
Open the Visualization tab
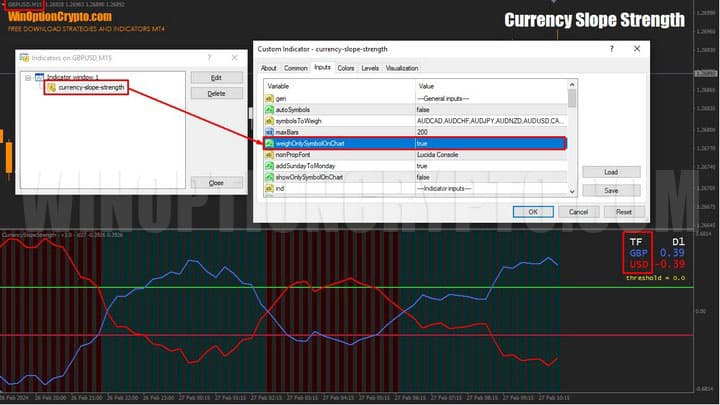402,68
